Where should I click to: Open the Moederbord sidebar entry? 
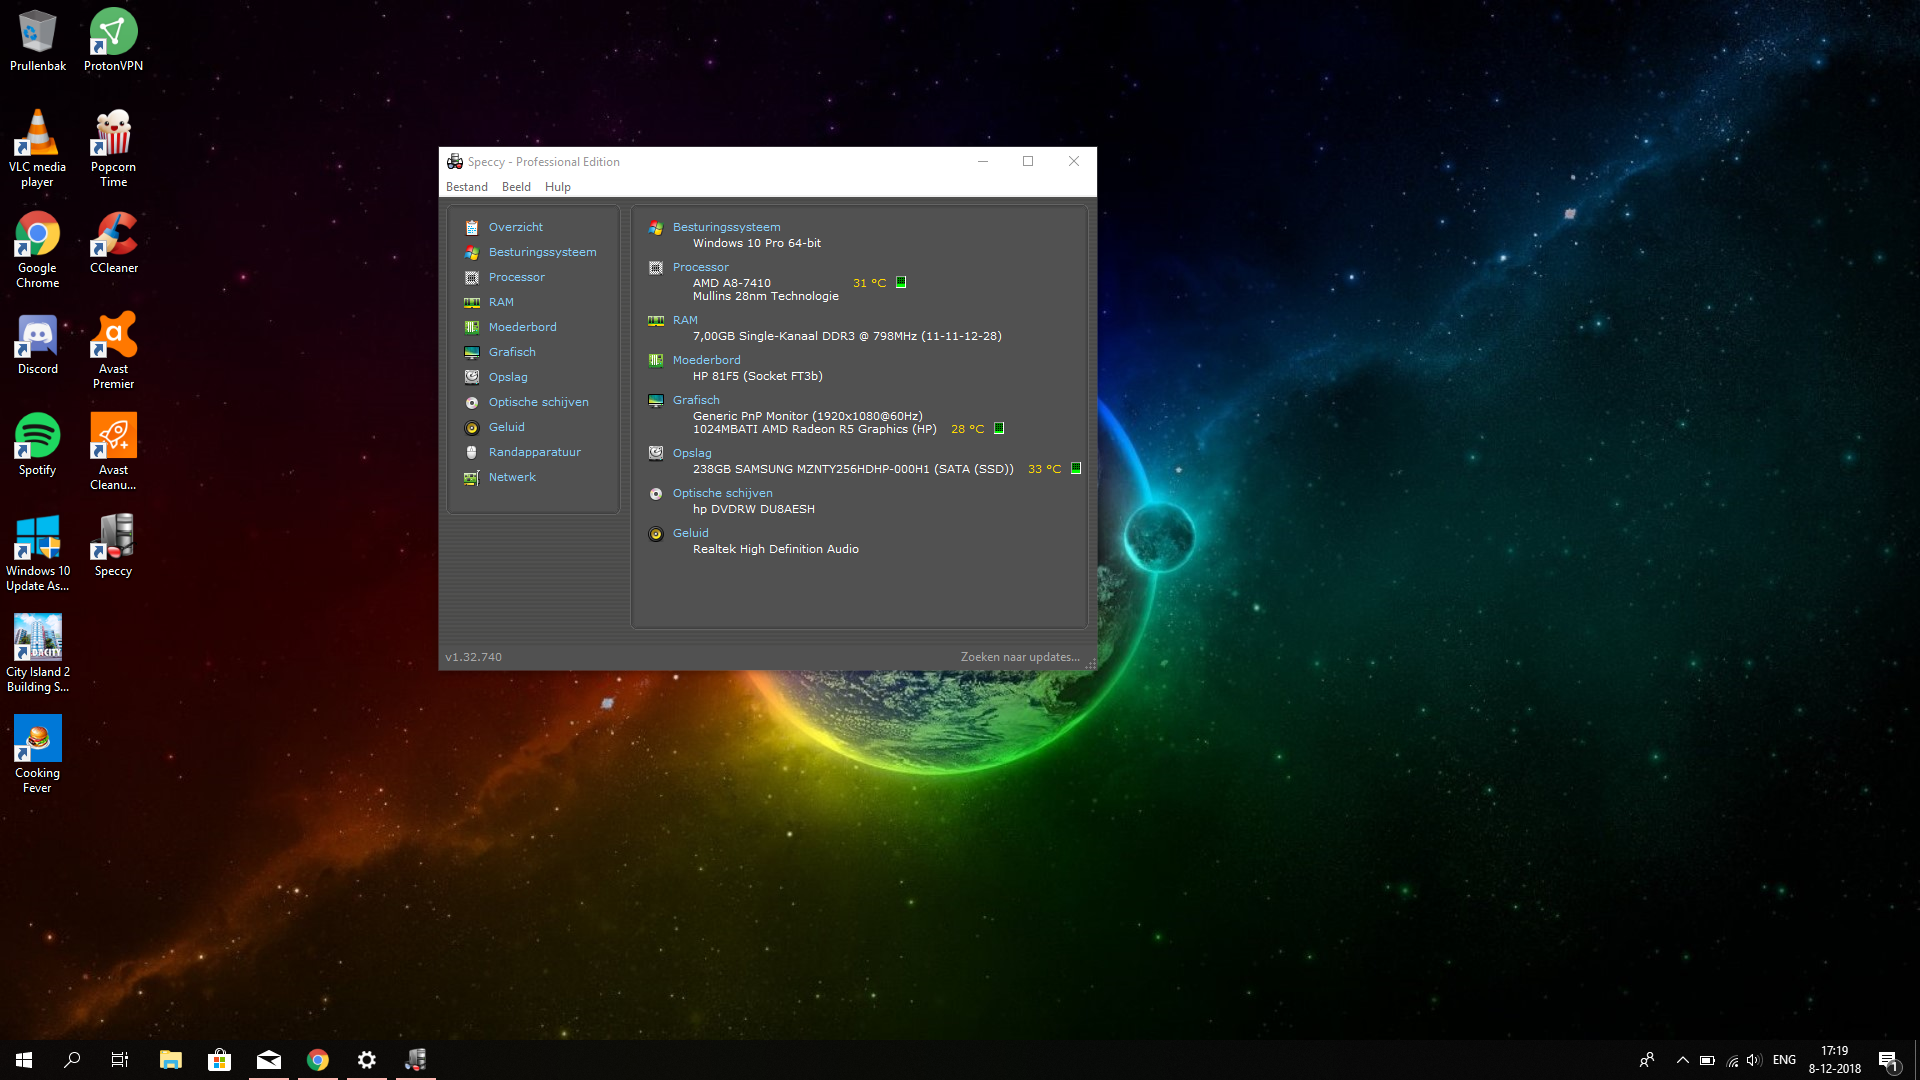[522, 327]
